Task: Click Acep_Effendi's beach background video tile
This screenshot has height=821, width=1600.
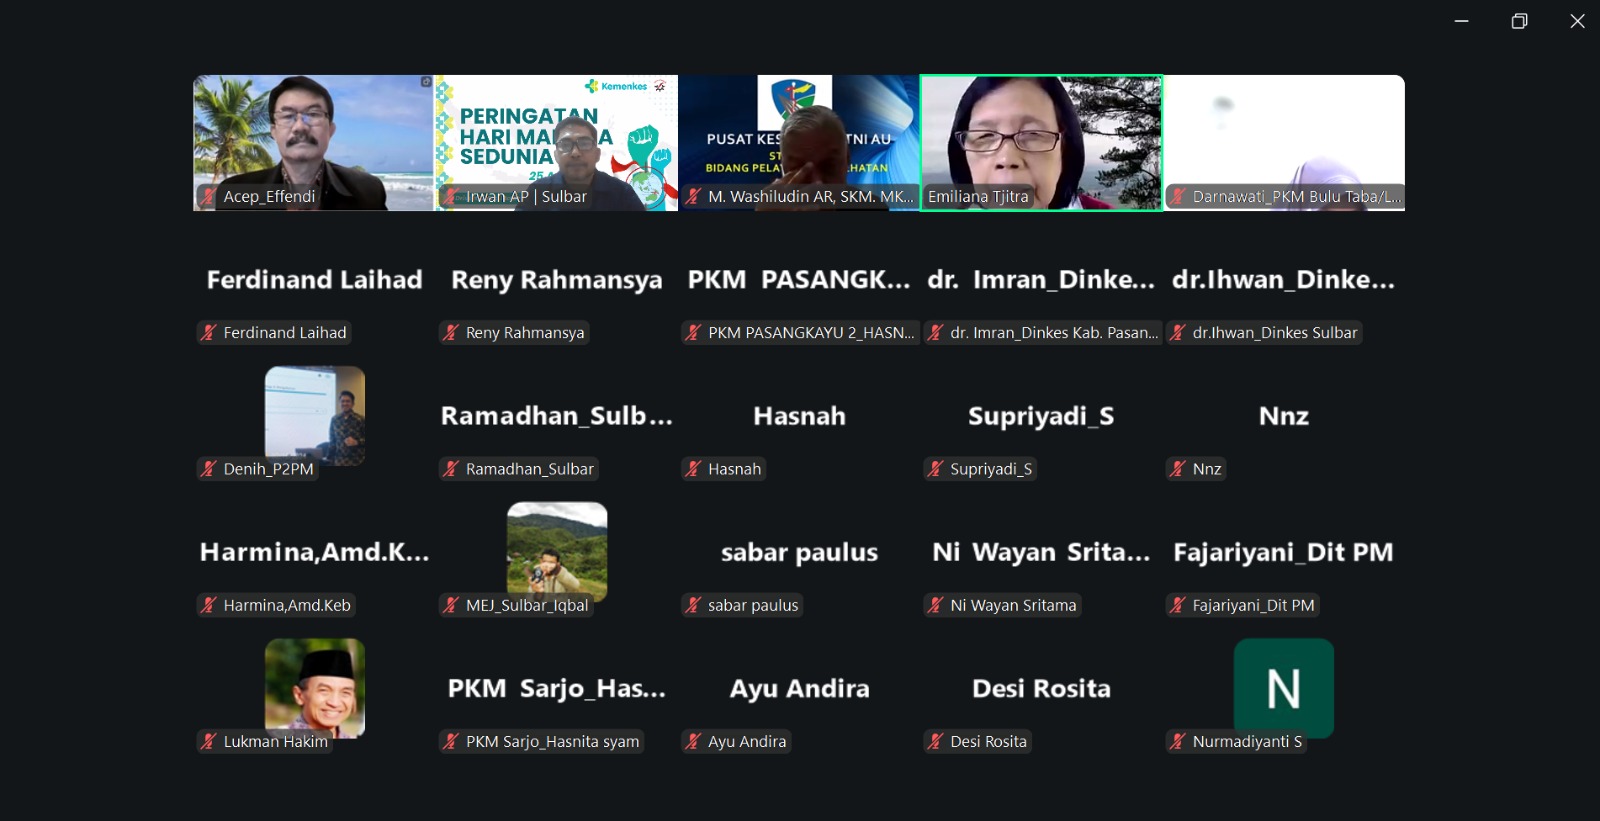Action: coord(313,140)
